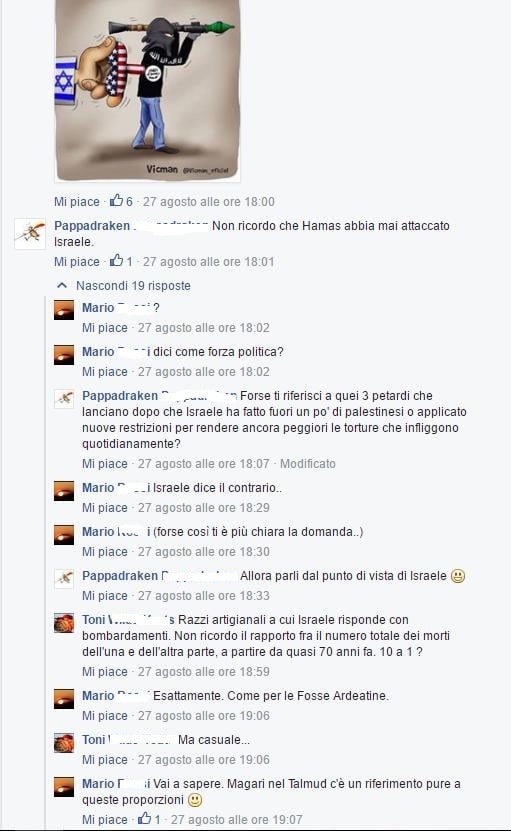Open timestamp 27 agosto alle ore 18:33
The image size is (511, 831).
point(204,596)
